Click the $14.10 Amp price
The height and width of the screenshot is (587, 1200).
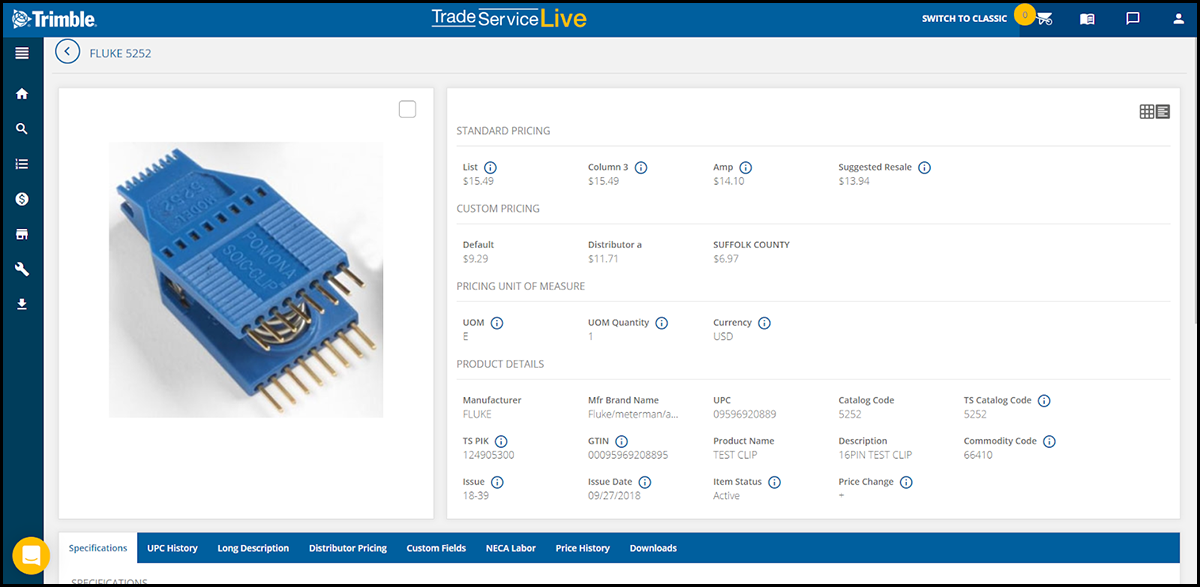[728, 181]
